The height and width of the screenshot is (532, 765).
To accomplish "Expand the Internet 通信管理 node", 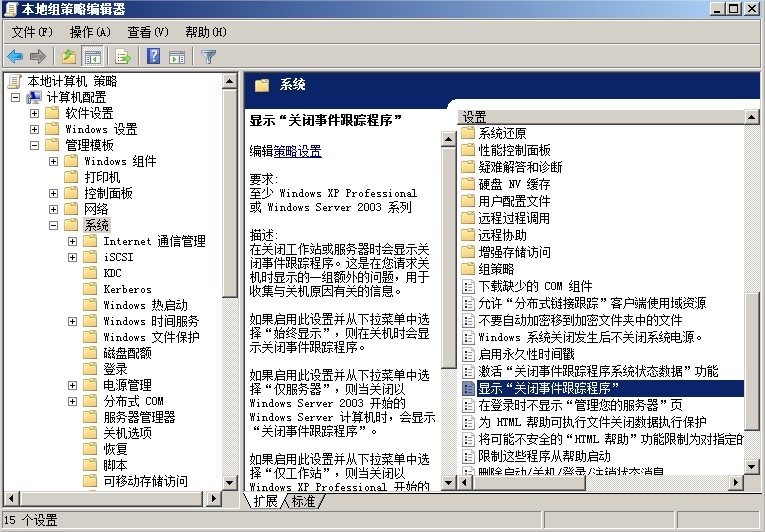I will click(x=73, y=241).
